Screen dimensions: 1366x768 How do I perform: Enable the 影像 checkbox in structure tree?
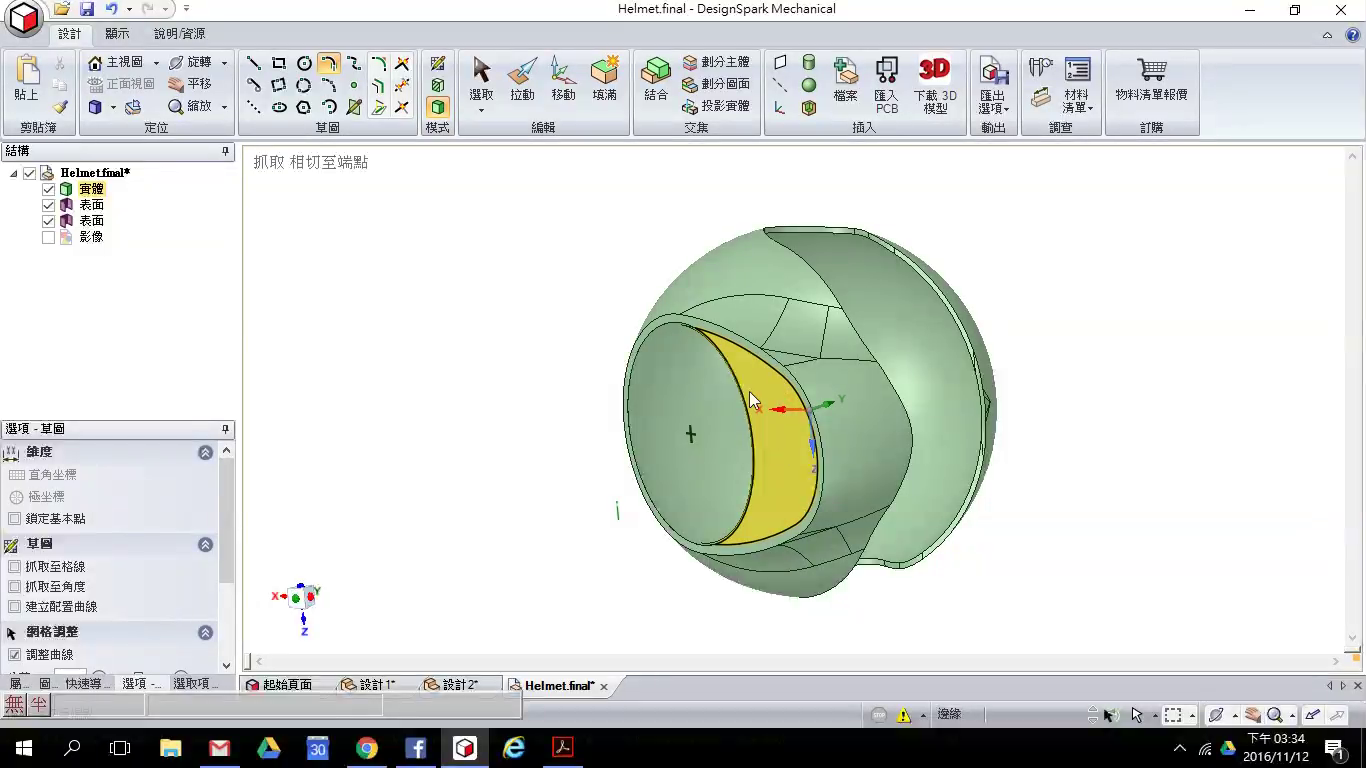[x=48, y=237]
